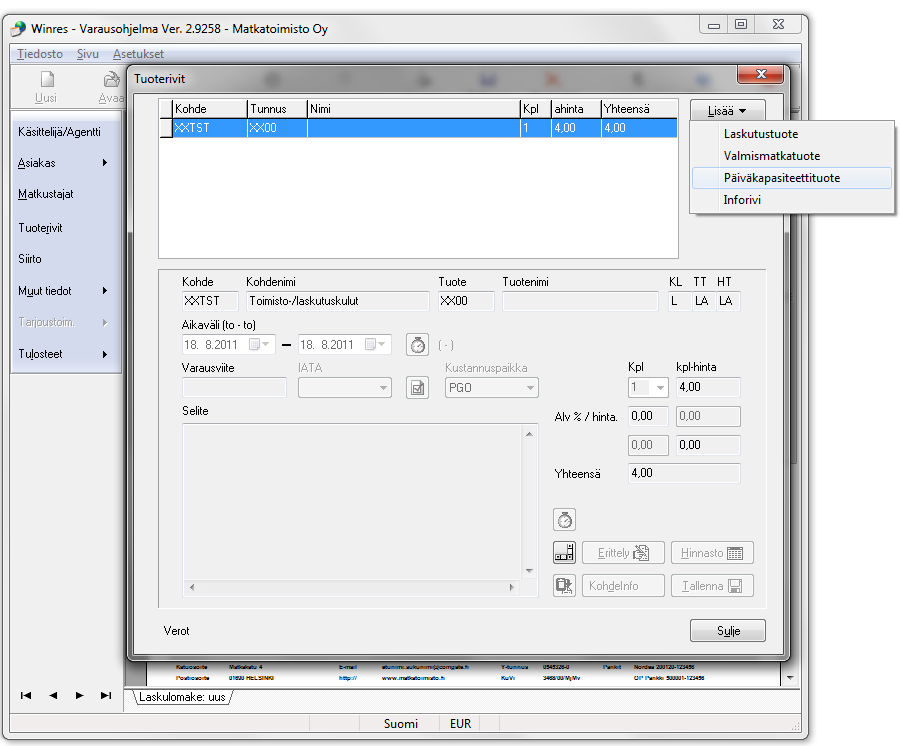Expand Muut tiedot submenu in sidebar
Screen dimensions: 900x746
tap(104, 291)
